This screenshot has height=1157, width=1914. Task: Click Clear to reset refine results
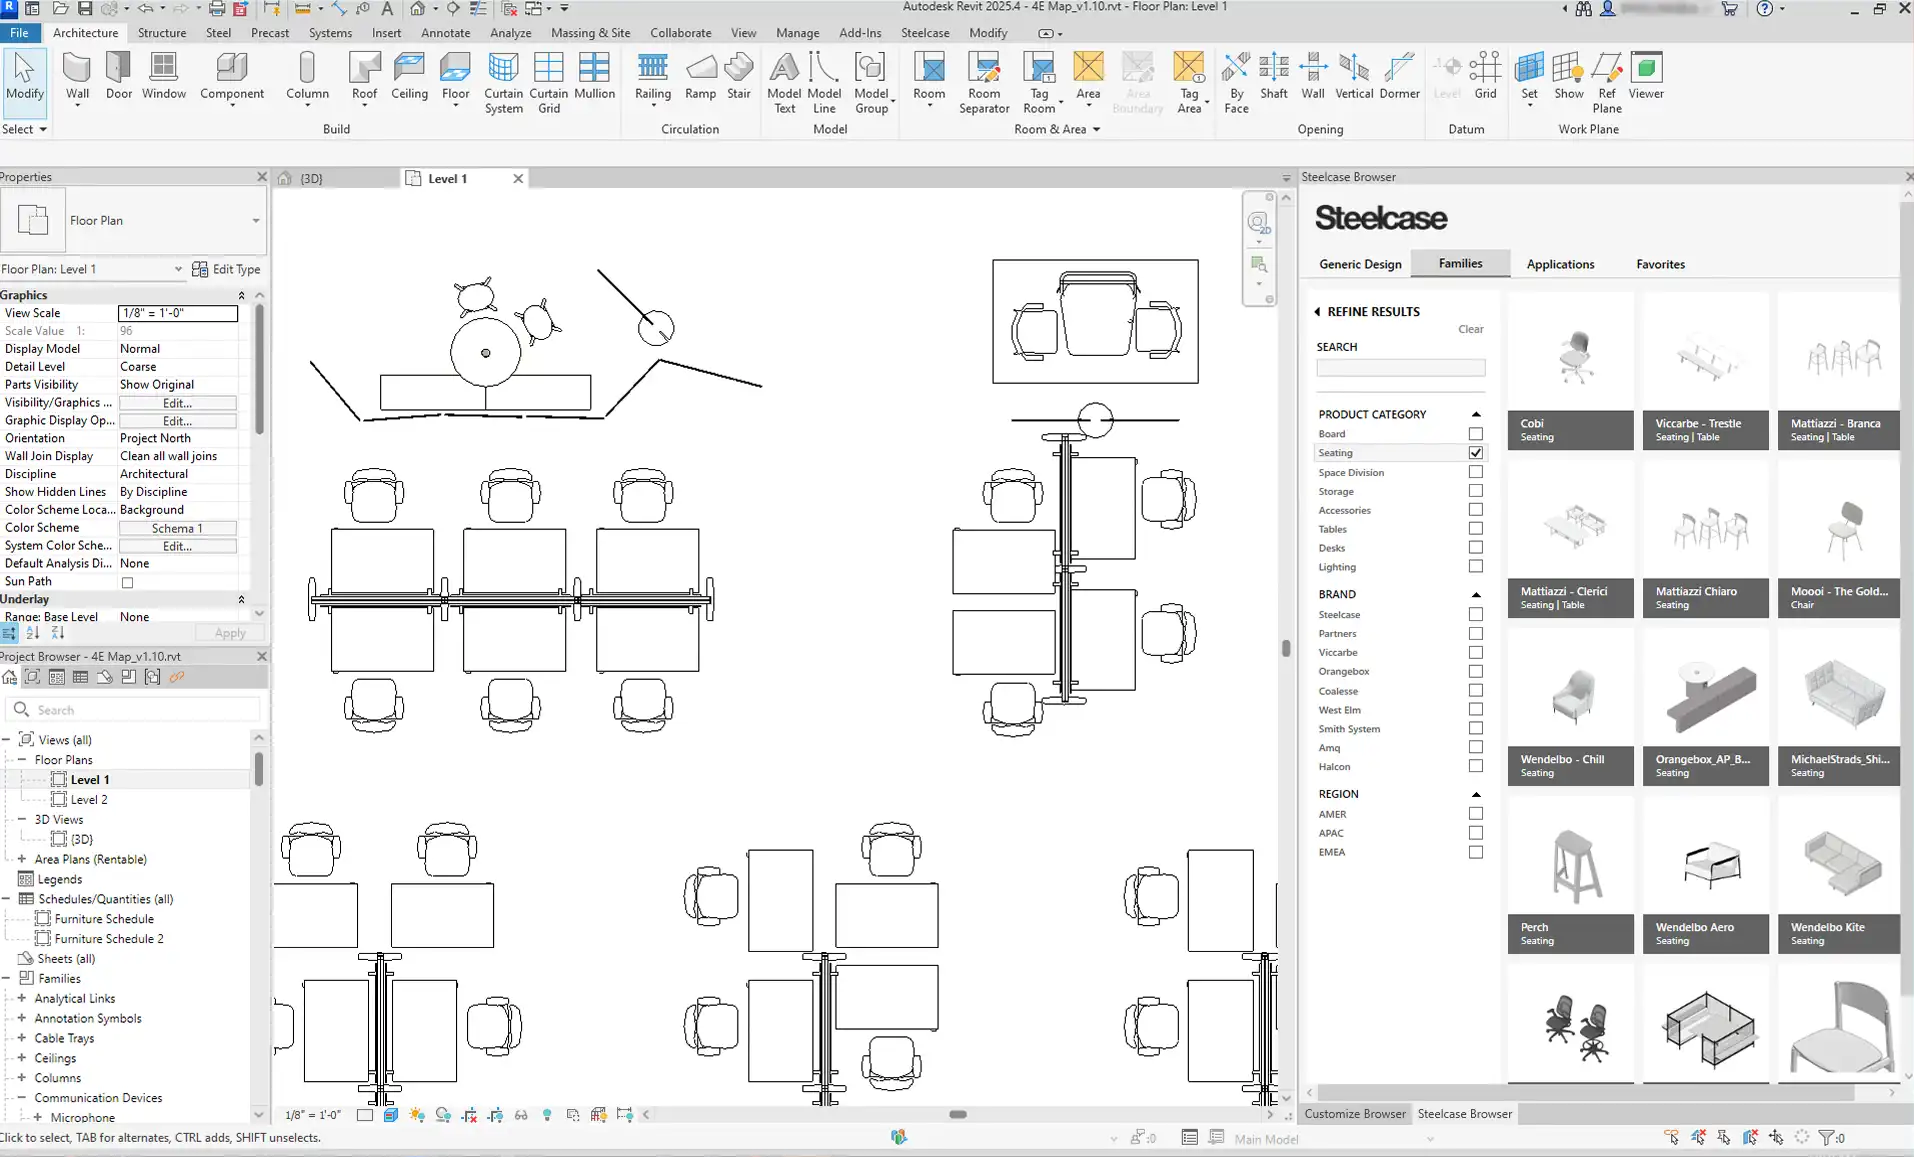click(x=1470, y=329)
